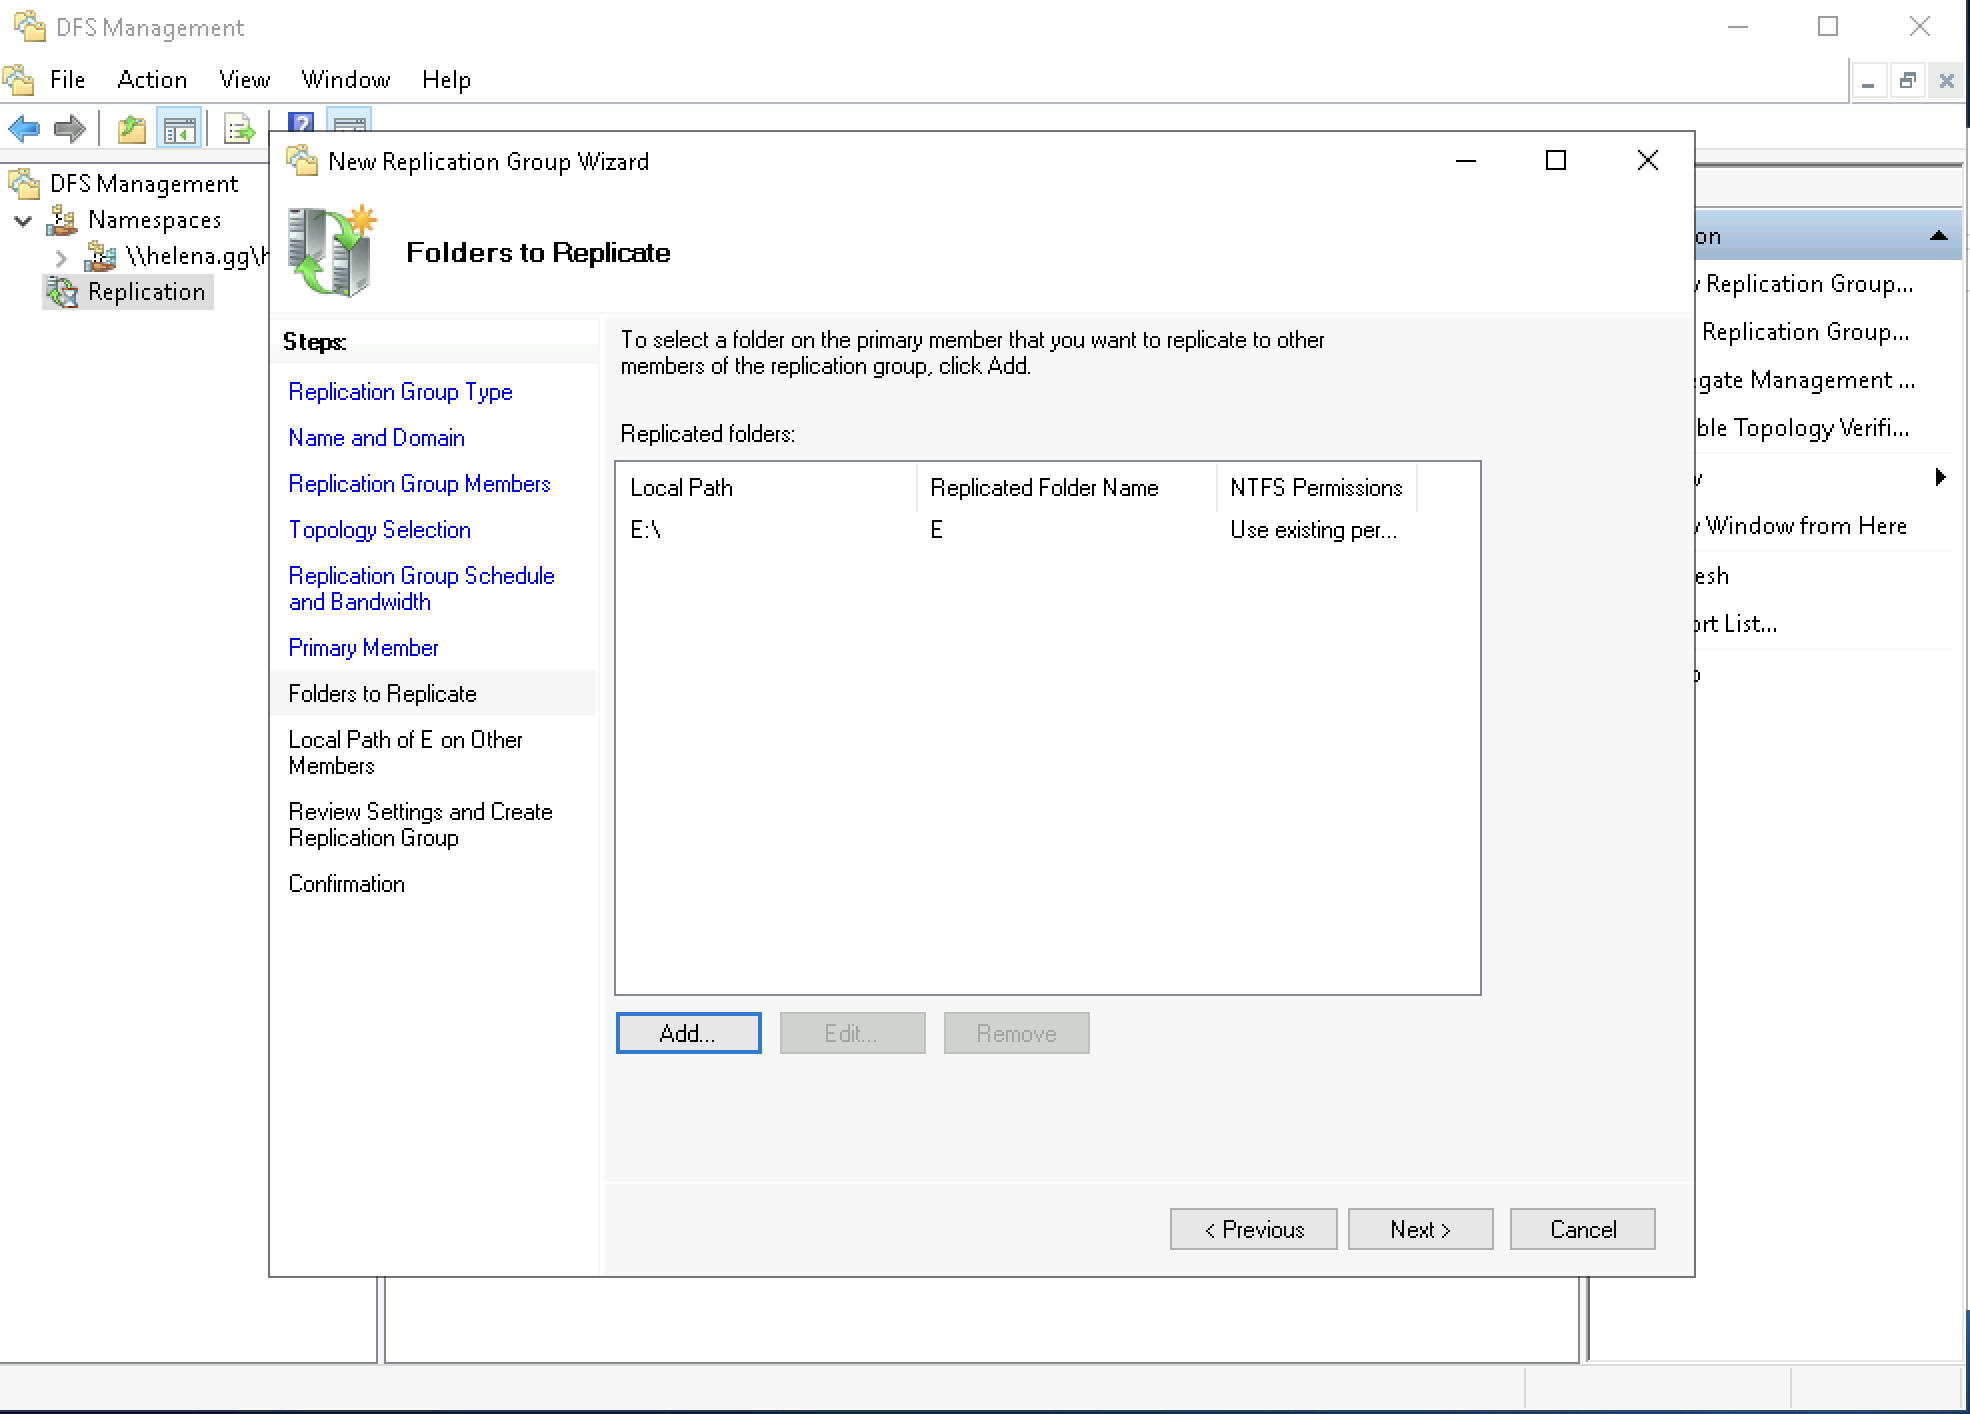Toggle the Show/Hide Console Tree icon

click(180, 129)
